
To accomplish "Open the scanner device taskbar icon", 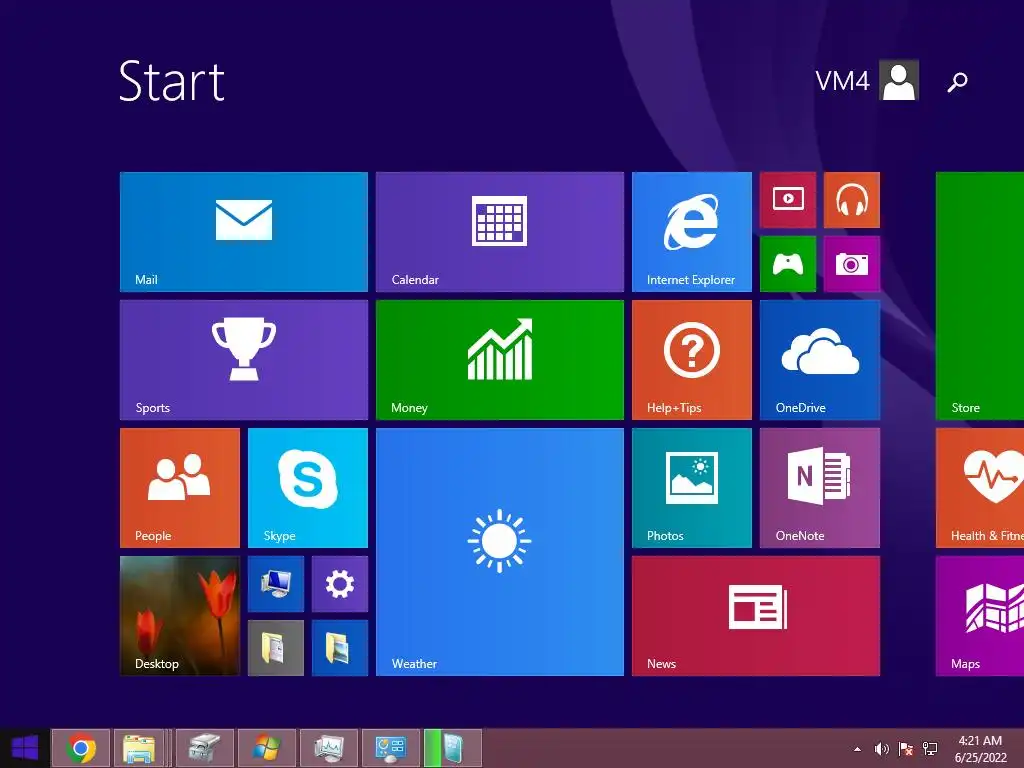I will (204, 748).
